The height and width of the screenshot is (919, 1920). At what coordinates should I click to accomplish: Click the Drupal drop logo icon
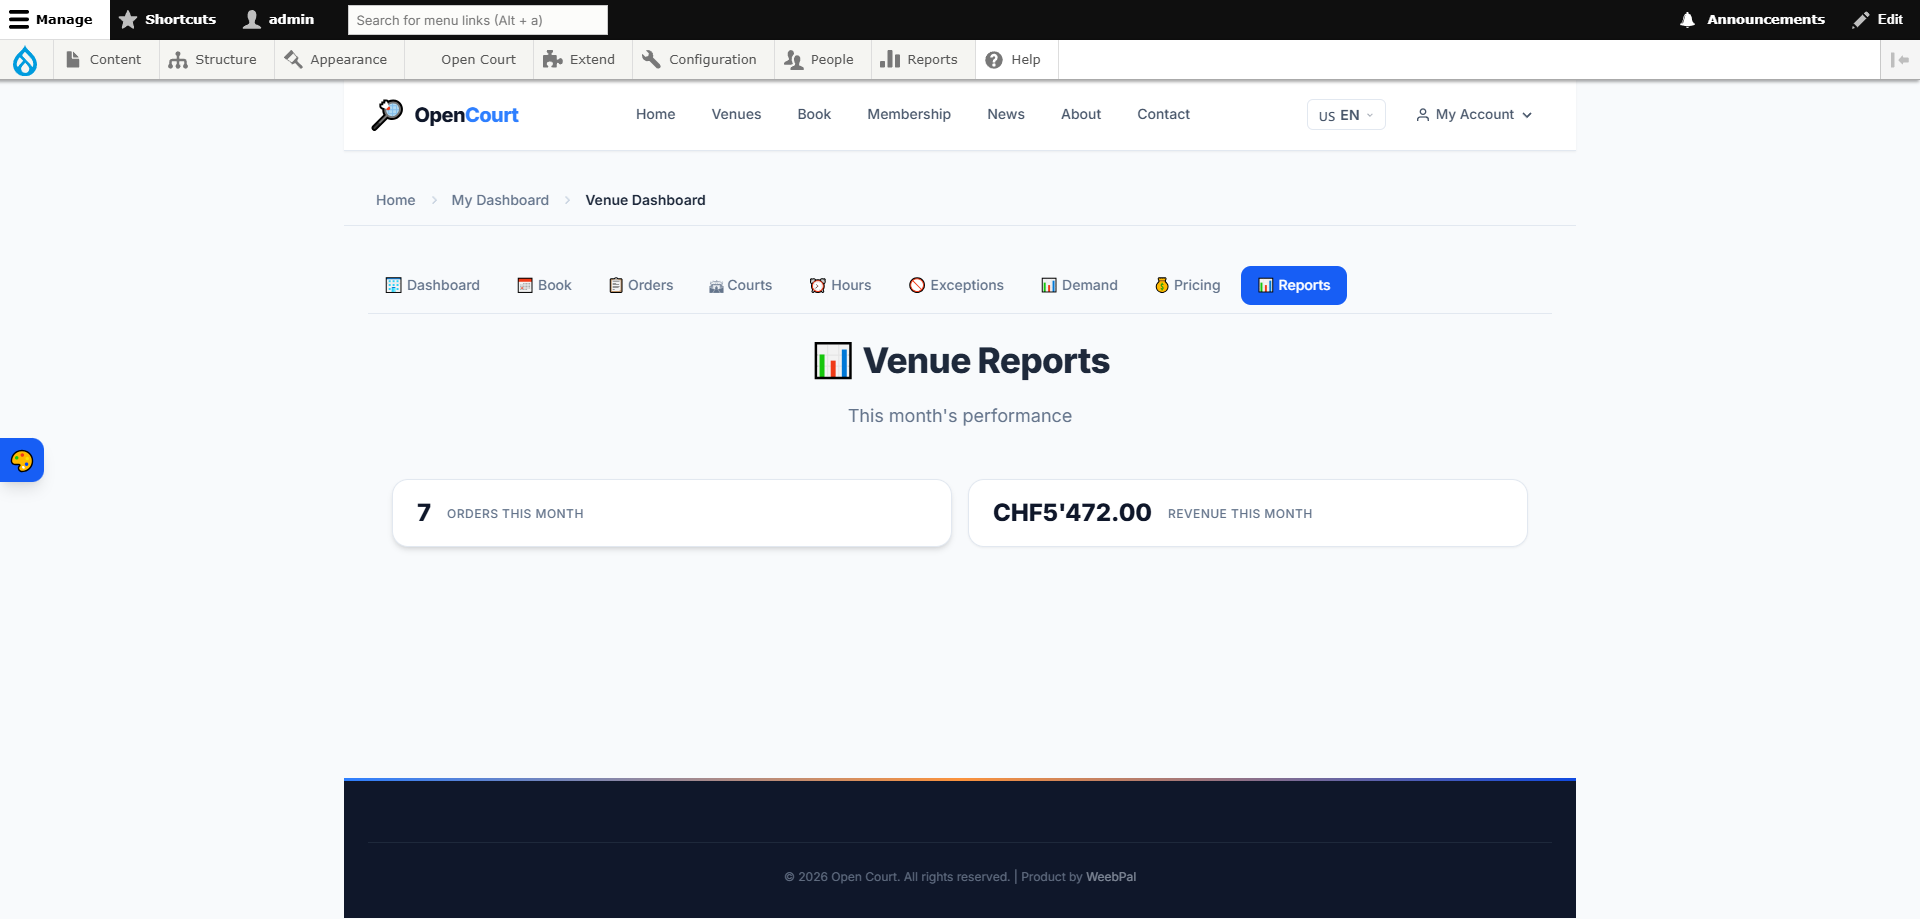(x=25, y=61)
